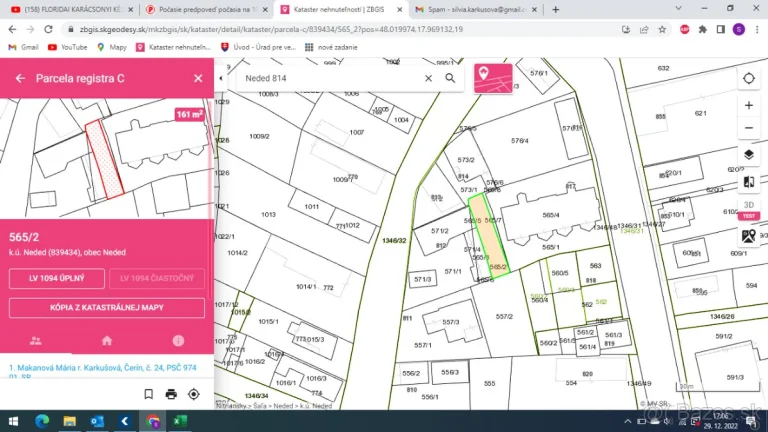Click KÓPIA Z KATASTRÁLNEJ MAPY button

pyautogui.click(x=107, y=308)
